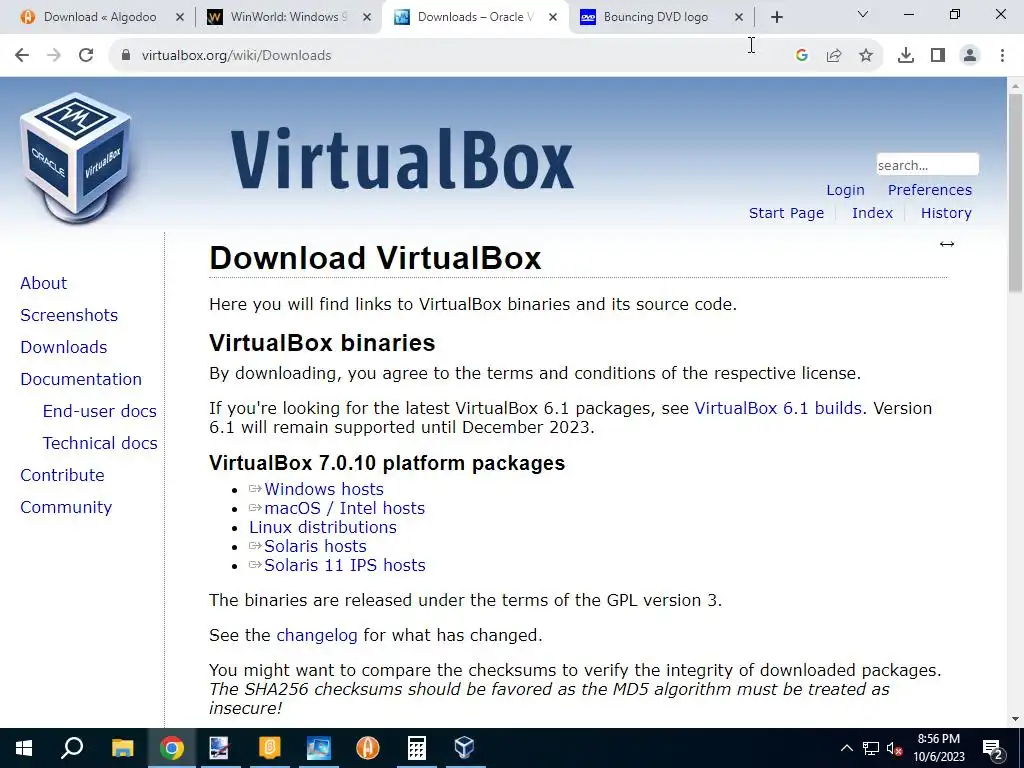
Task: Open the Algodoo orange taskbar icon
Action: click(368, 748)
